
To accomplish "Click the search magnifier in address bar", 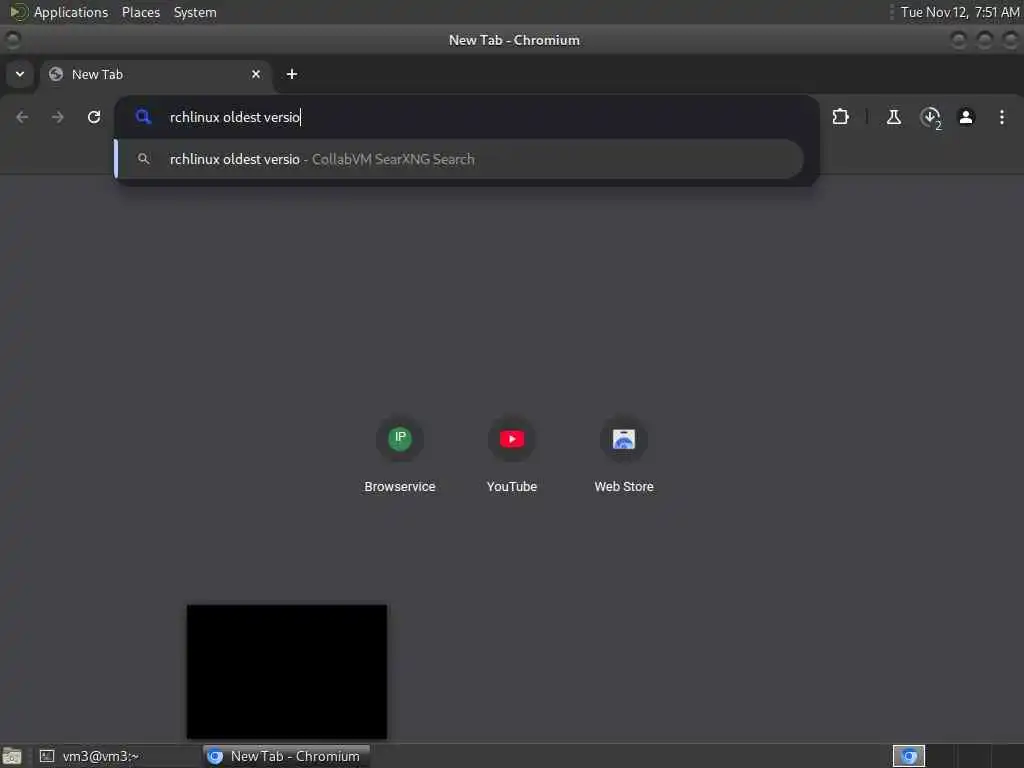I will [143, 117].
